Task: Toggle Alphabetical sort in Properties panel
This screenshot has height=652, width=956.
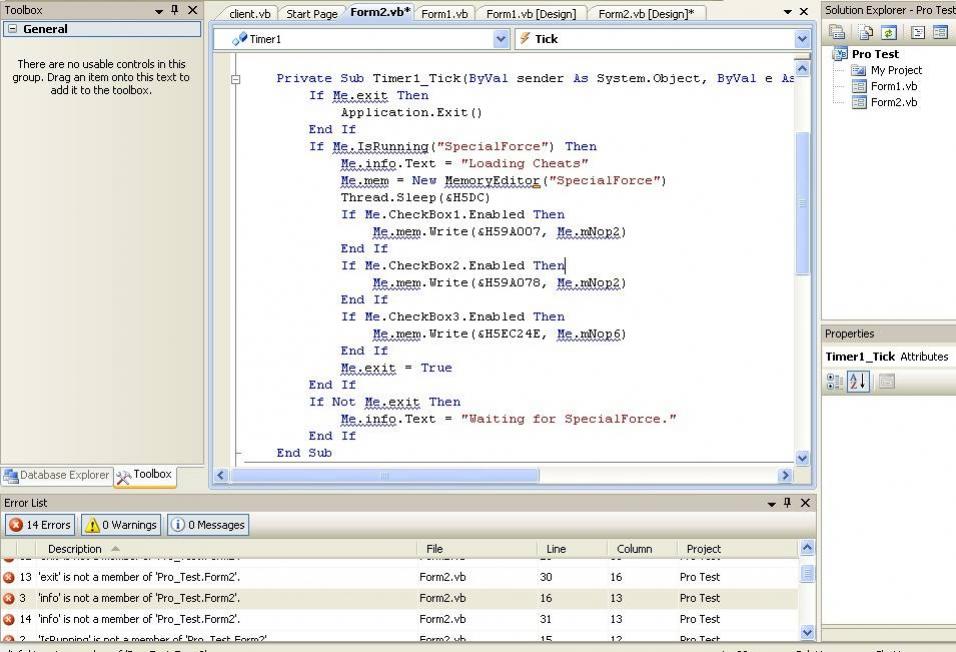Action: [x=858, y=382]
